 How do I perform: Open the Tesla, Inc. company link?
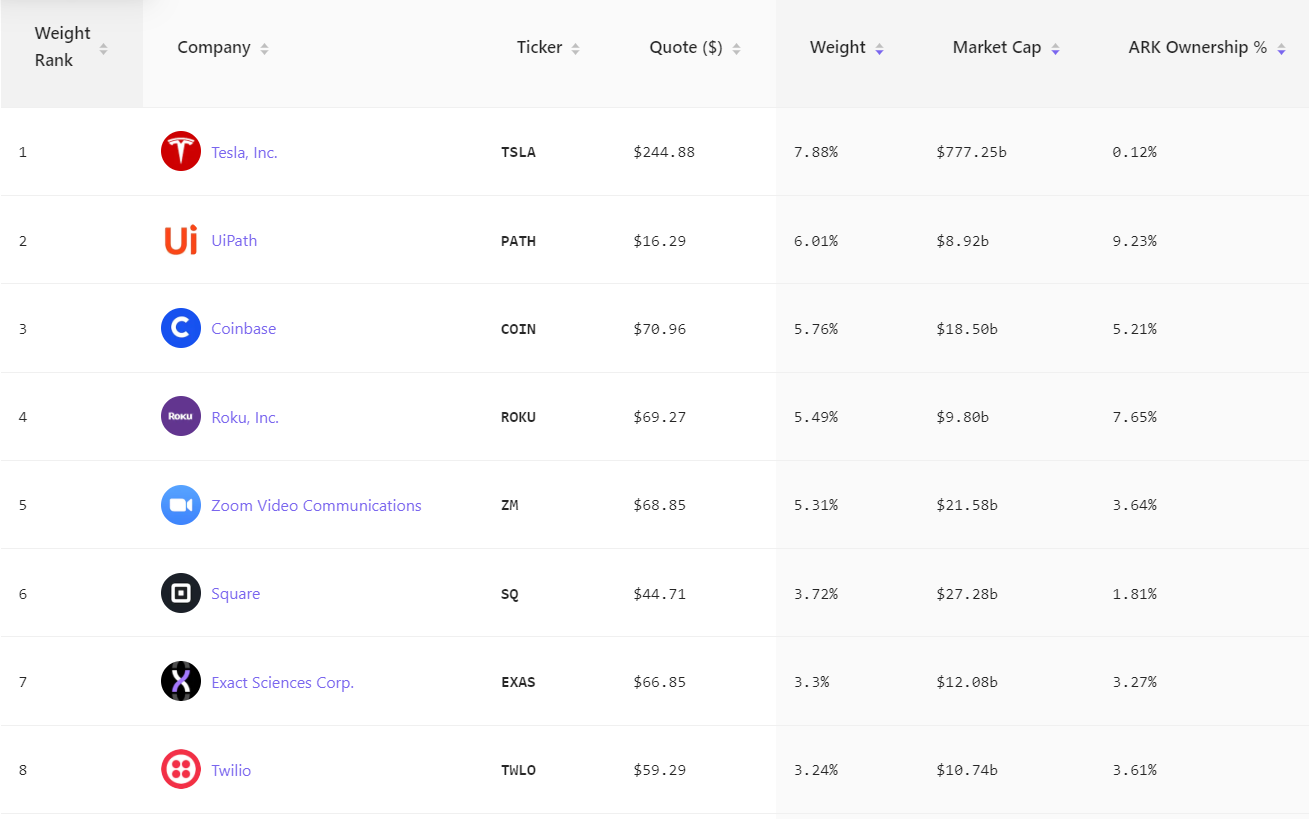tap(244, 153)
